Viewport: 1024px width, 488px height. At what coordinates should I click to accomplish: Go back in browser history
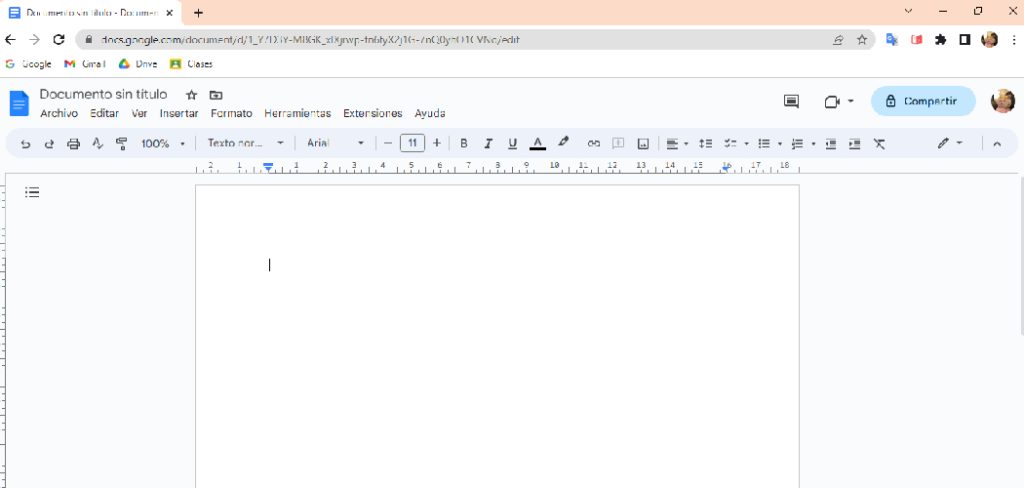point(10,40)
